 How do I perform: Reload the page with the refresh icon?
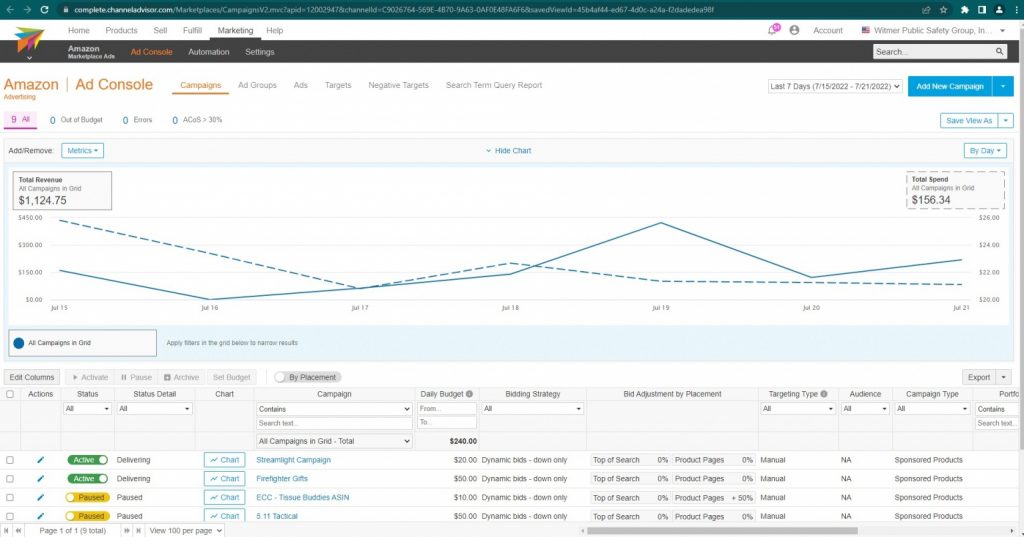(x=44, y=10)
